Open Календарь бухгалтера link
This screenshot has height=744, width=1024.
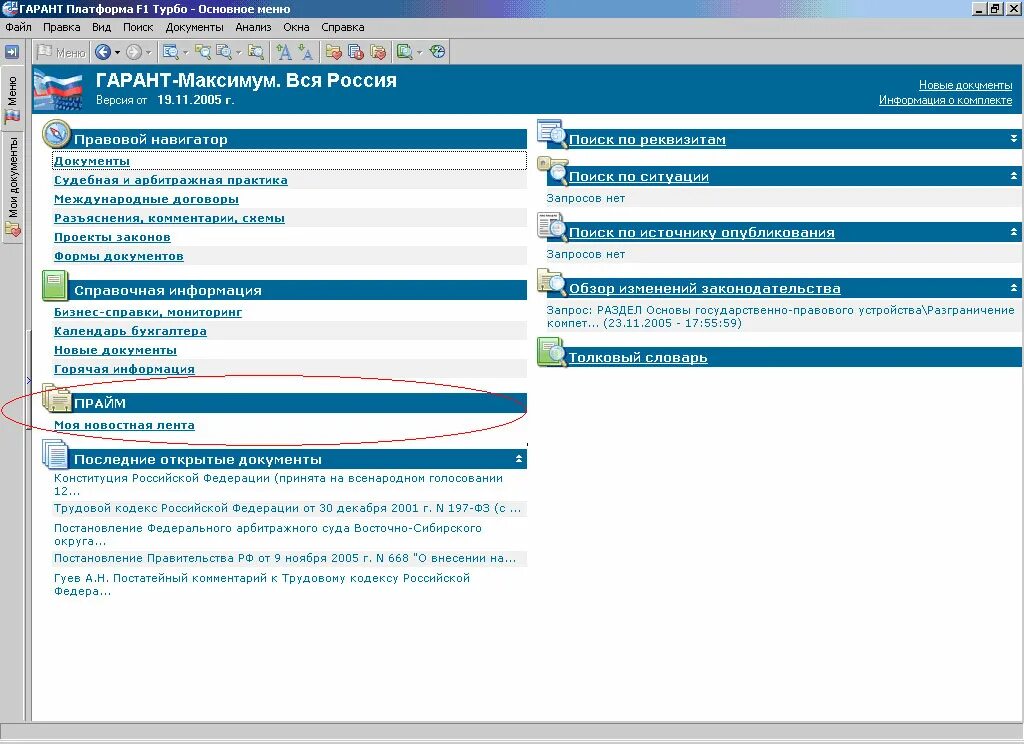click(x=130, y=331)
